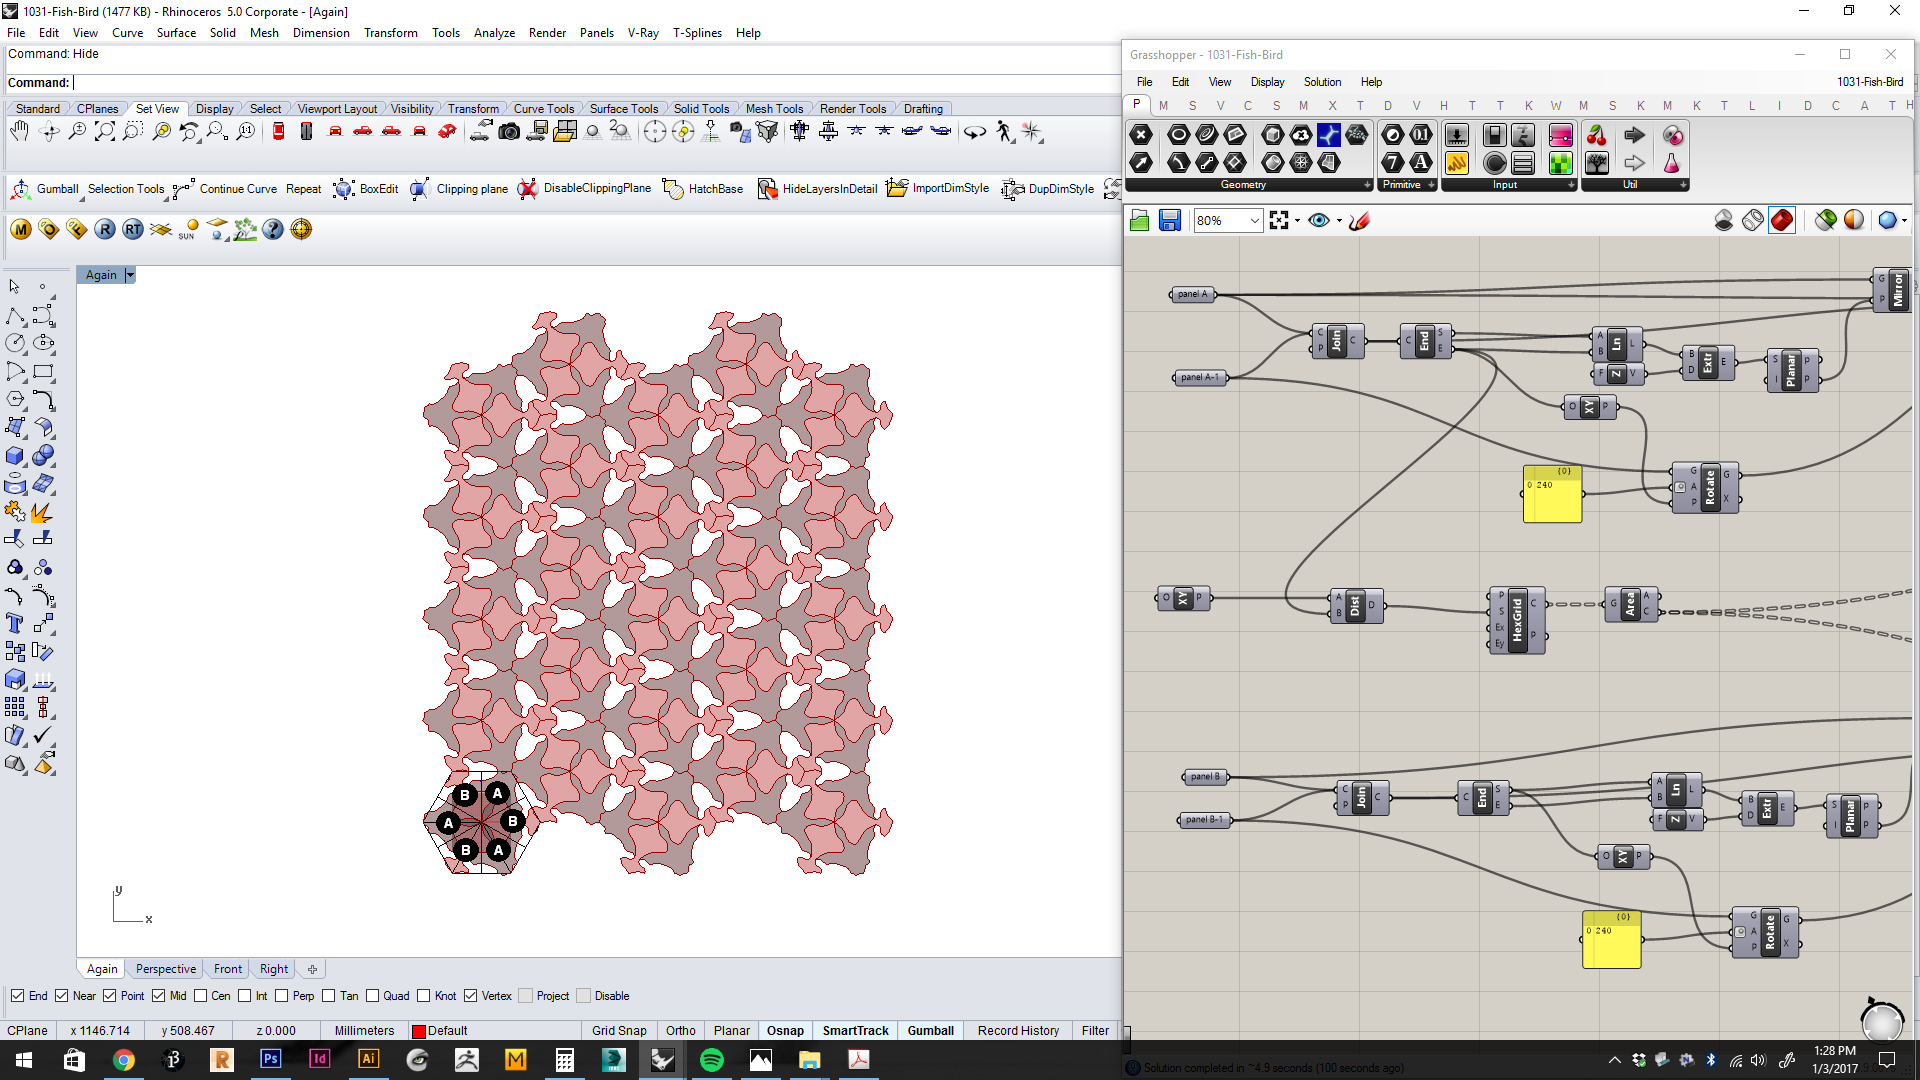
Task: Expand the Again viewport title dropdown arrow
Action: point(130,275)
